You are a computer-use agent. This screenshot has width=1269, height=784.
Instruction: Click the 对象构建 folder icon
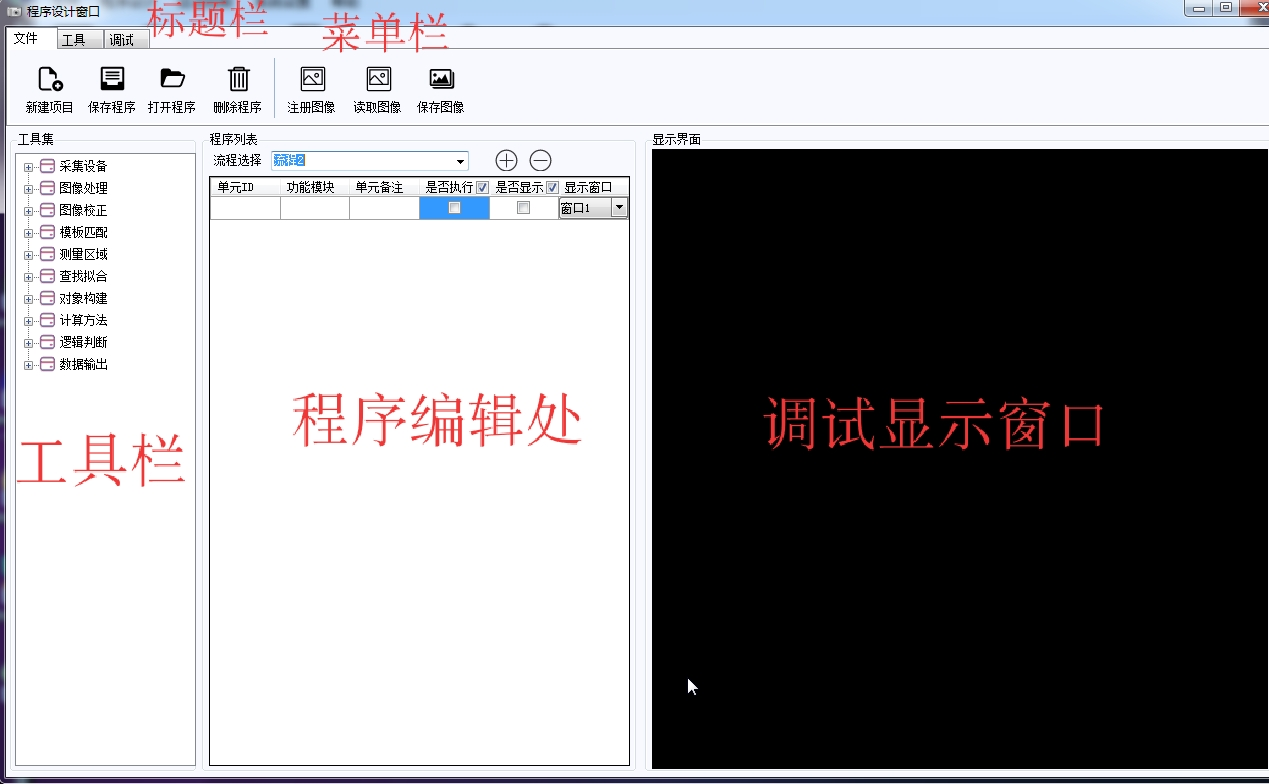[x=47, y=298]
